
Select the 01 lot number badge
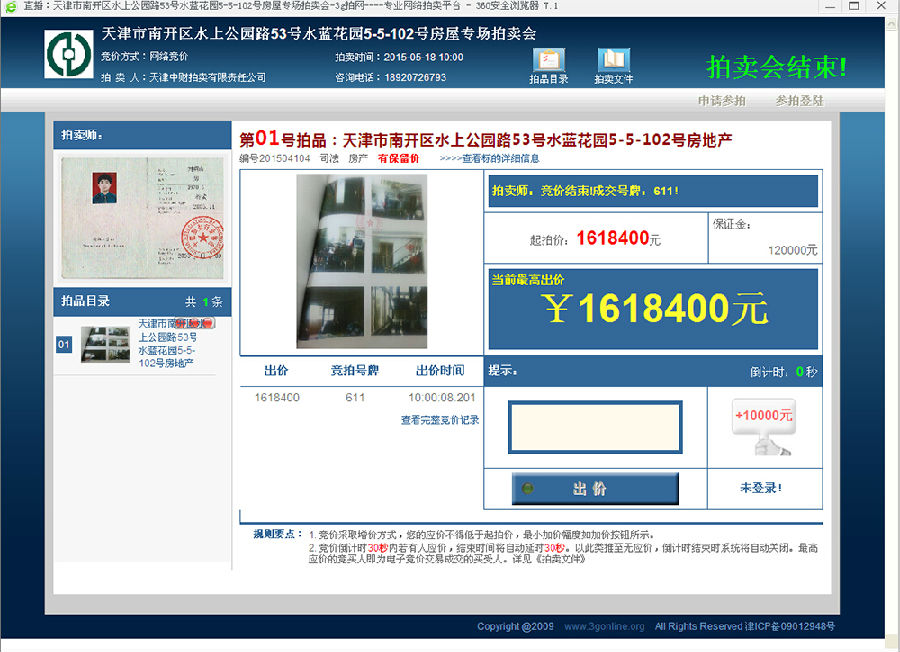[x=64, y=345]
